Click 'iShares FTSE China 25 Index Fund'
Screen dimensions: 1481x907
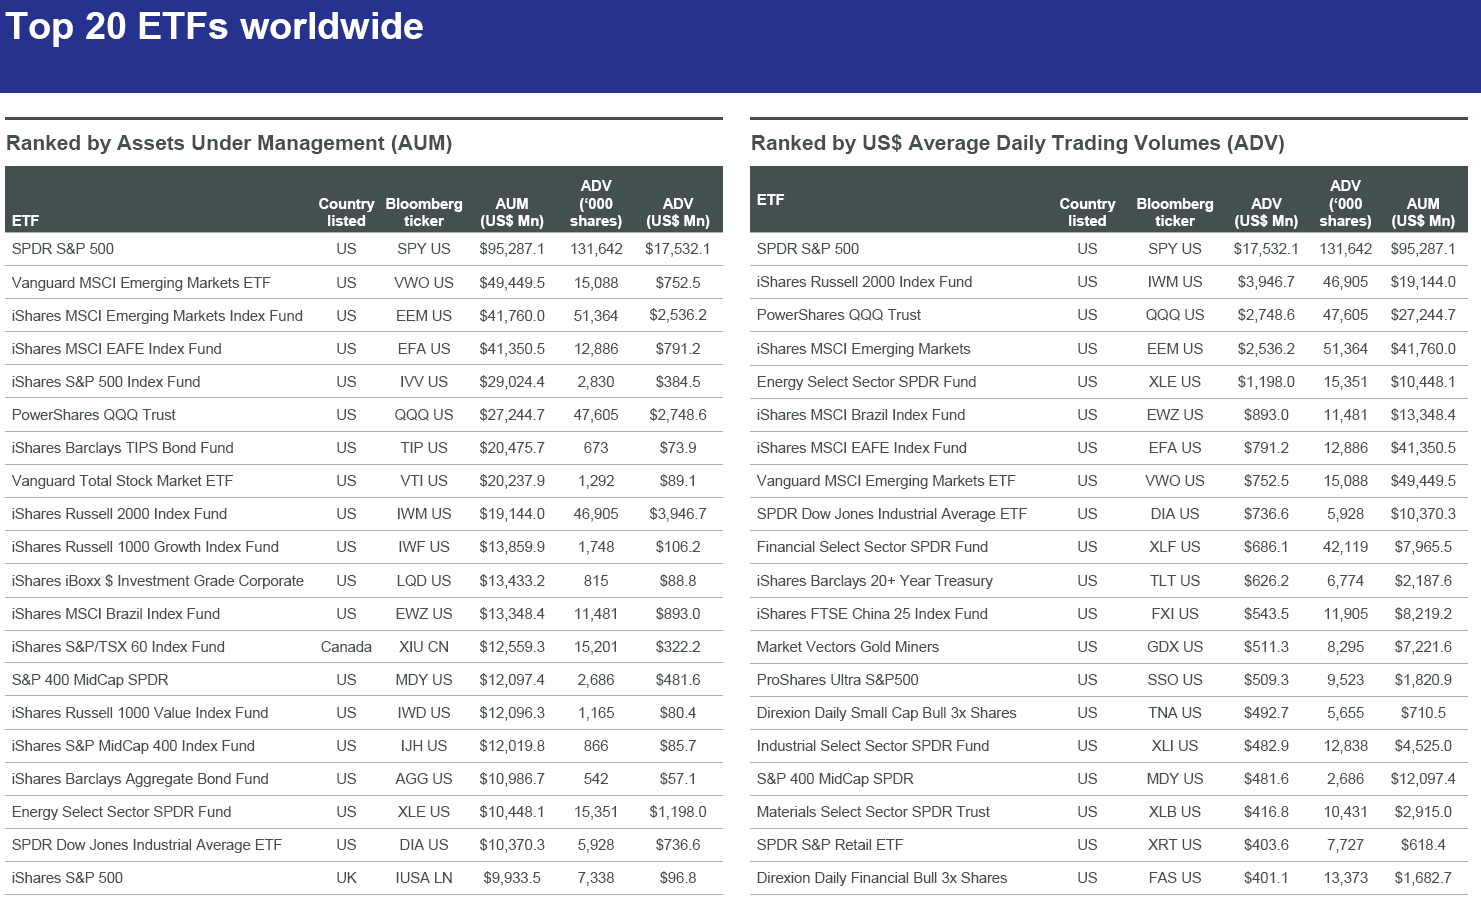[x=872, y=614]
